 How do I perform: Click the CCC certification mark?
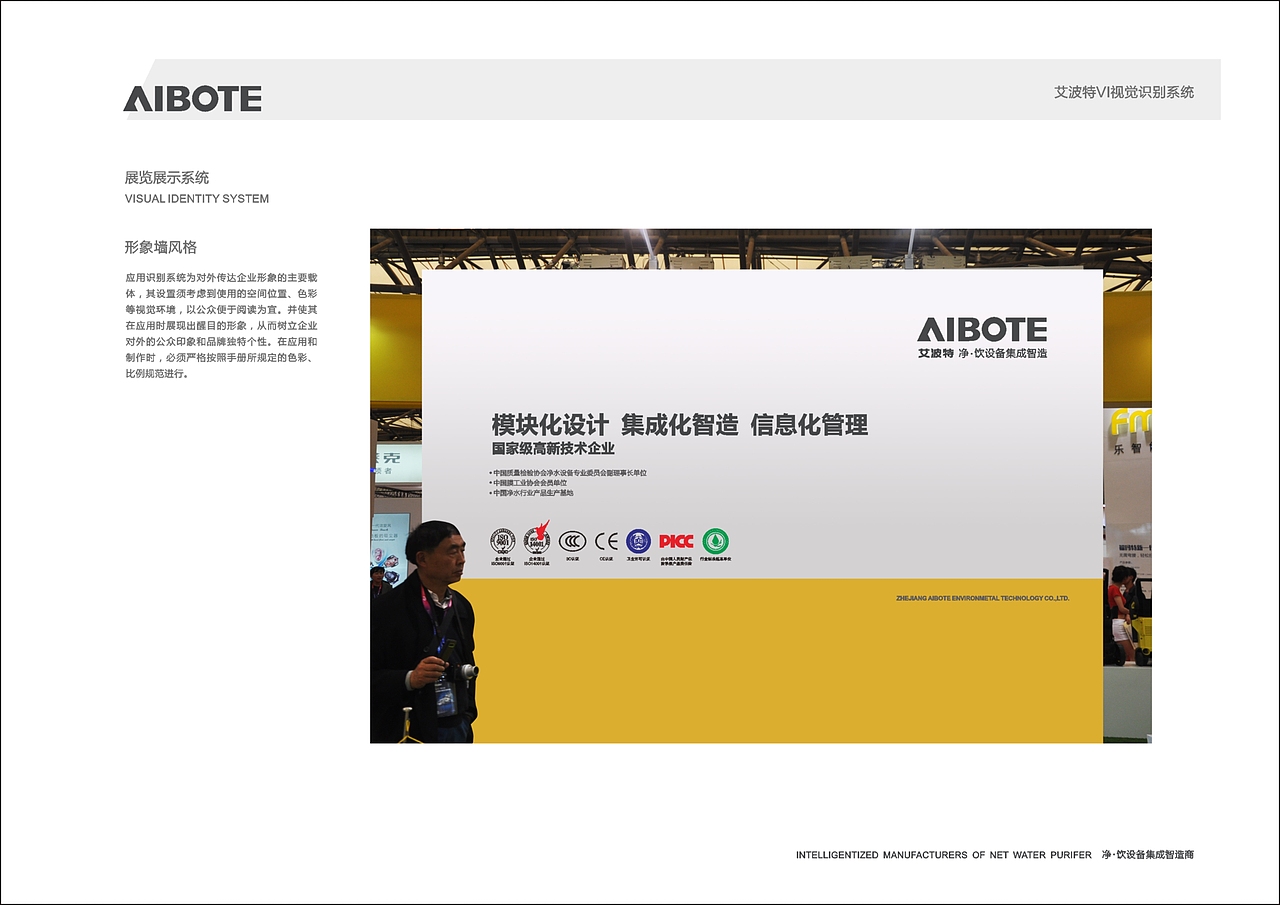coord(572,541)
